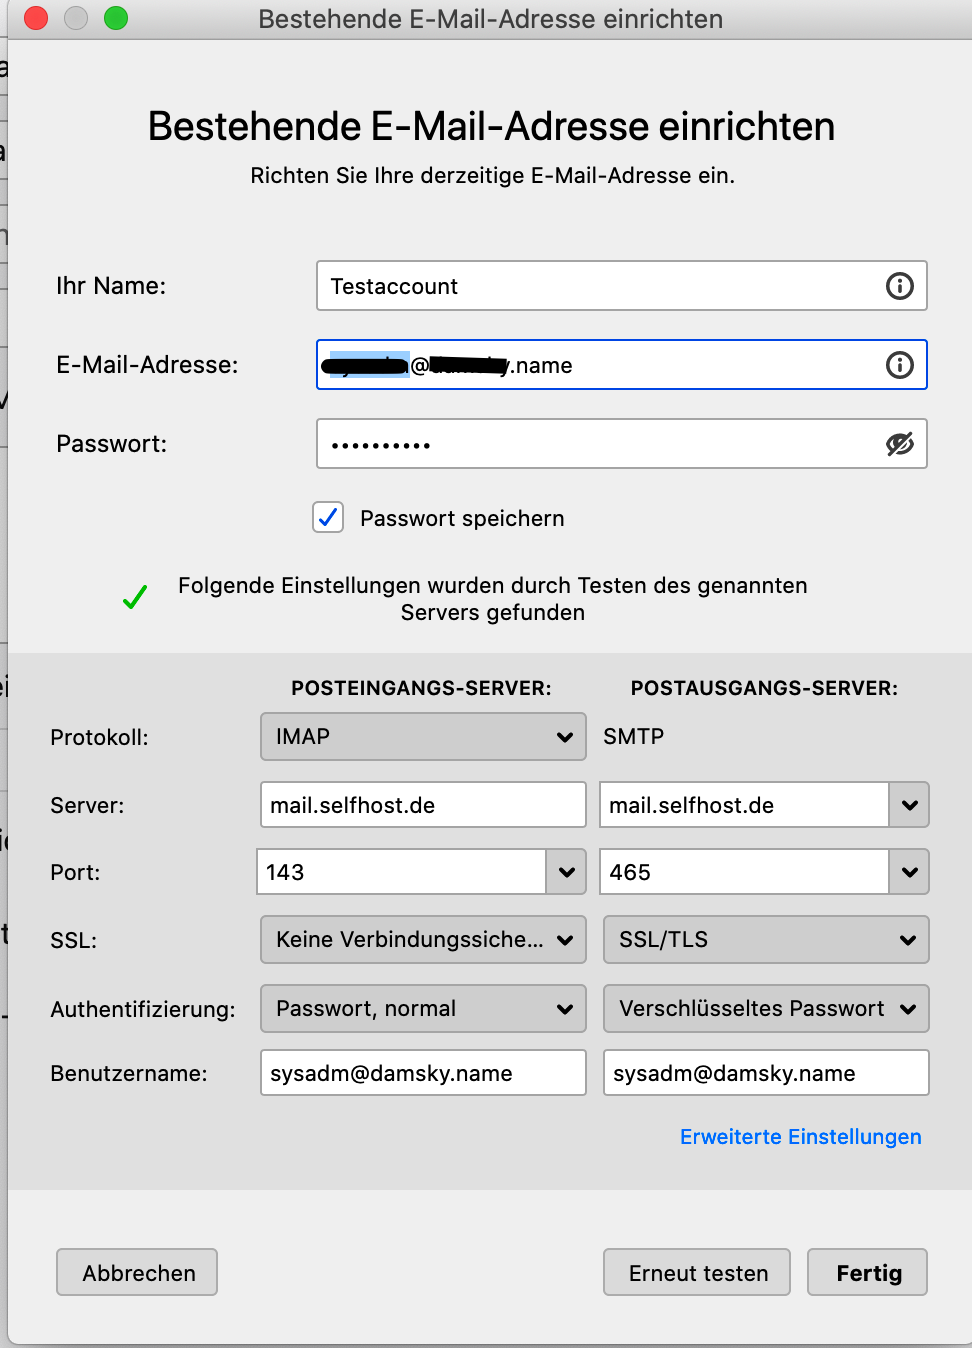This screenshot has height=1348, width=972.
Task: Open the 'Passwort, normal' authentication dropdown
Action: (423, 1009)
